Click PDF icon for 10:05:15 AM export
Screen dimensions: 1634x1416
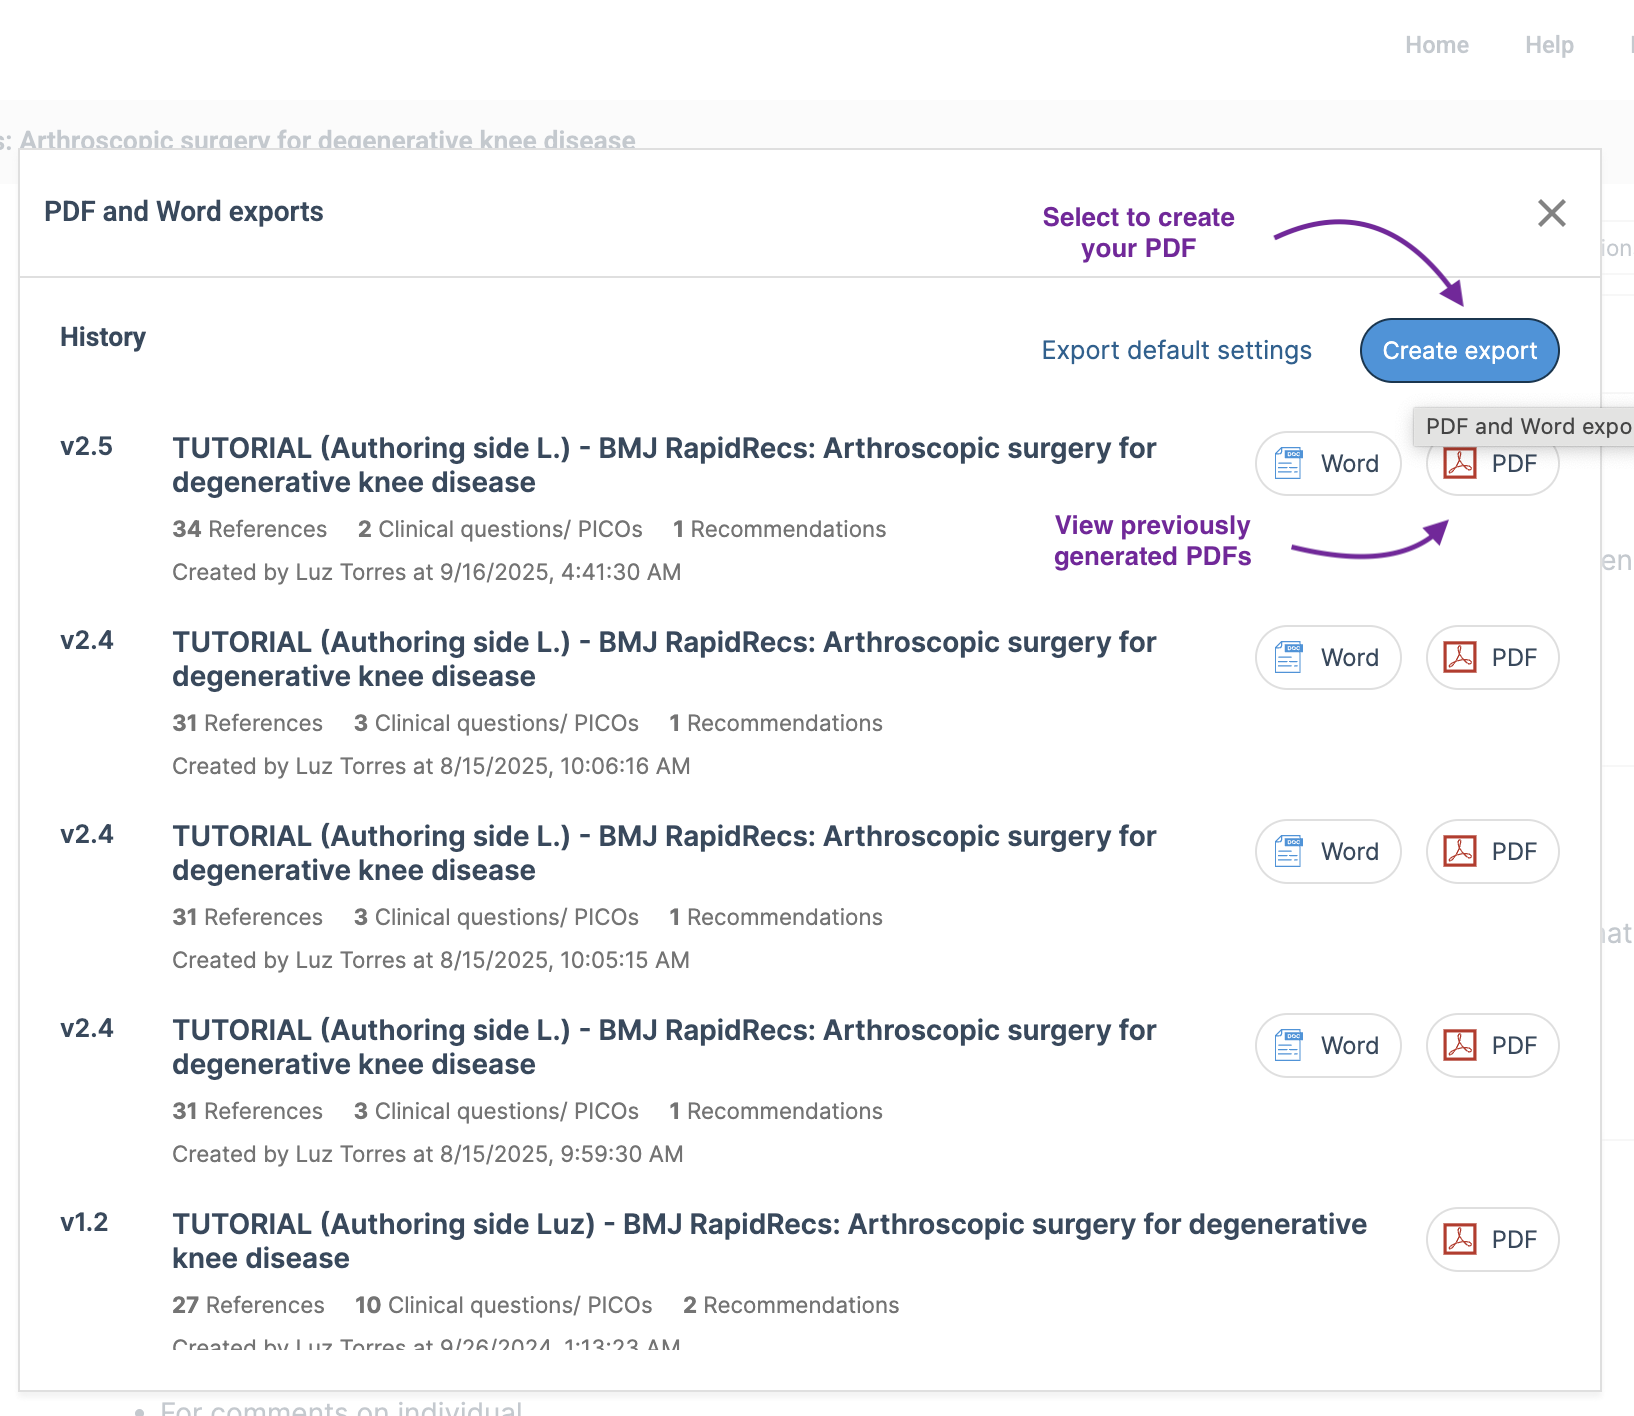[1460, 852]
